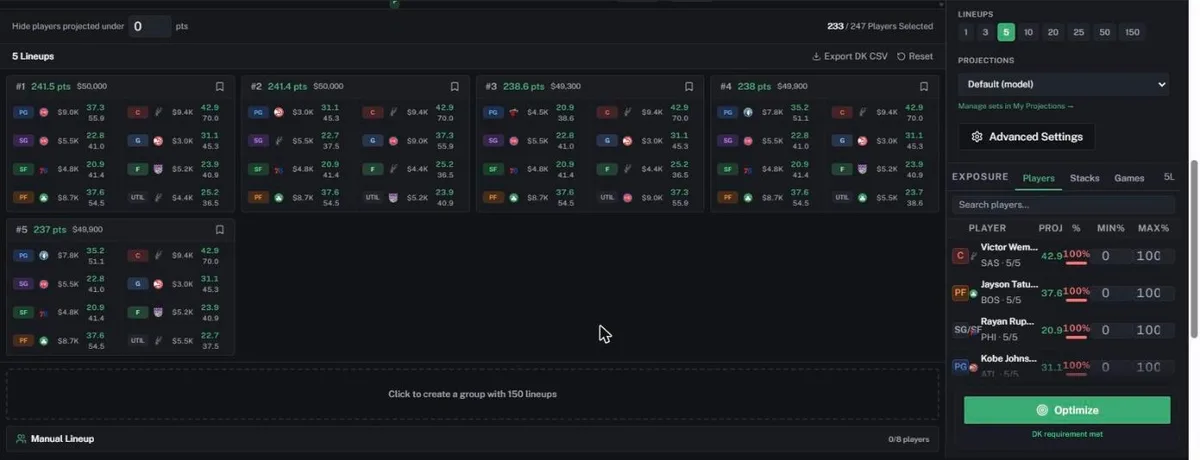The width and height of the screenshot is (1200, 460).
Task: Click the 0/8 players counter
Action: click(908, 439)
